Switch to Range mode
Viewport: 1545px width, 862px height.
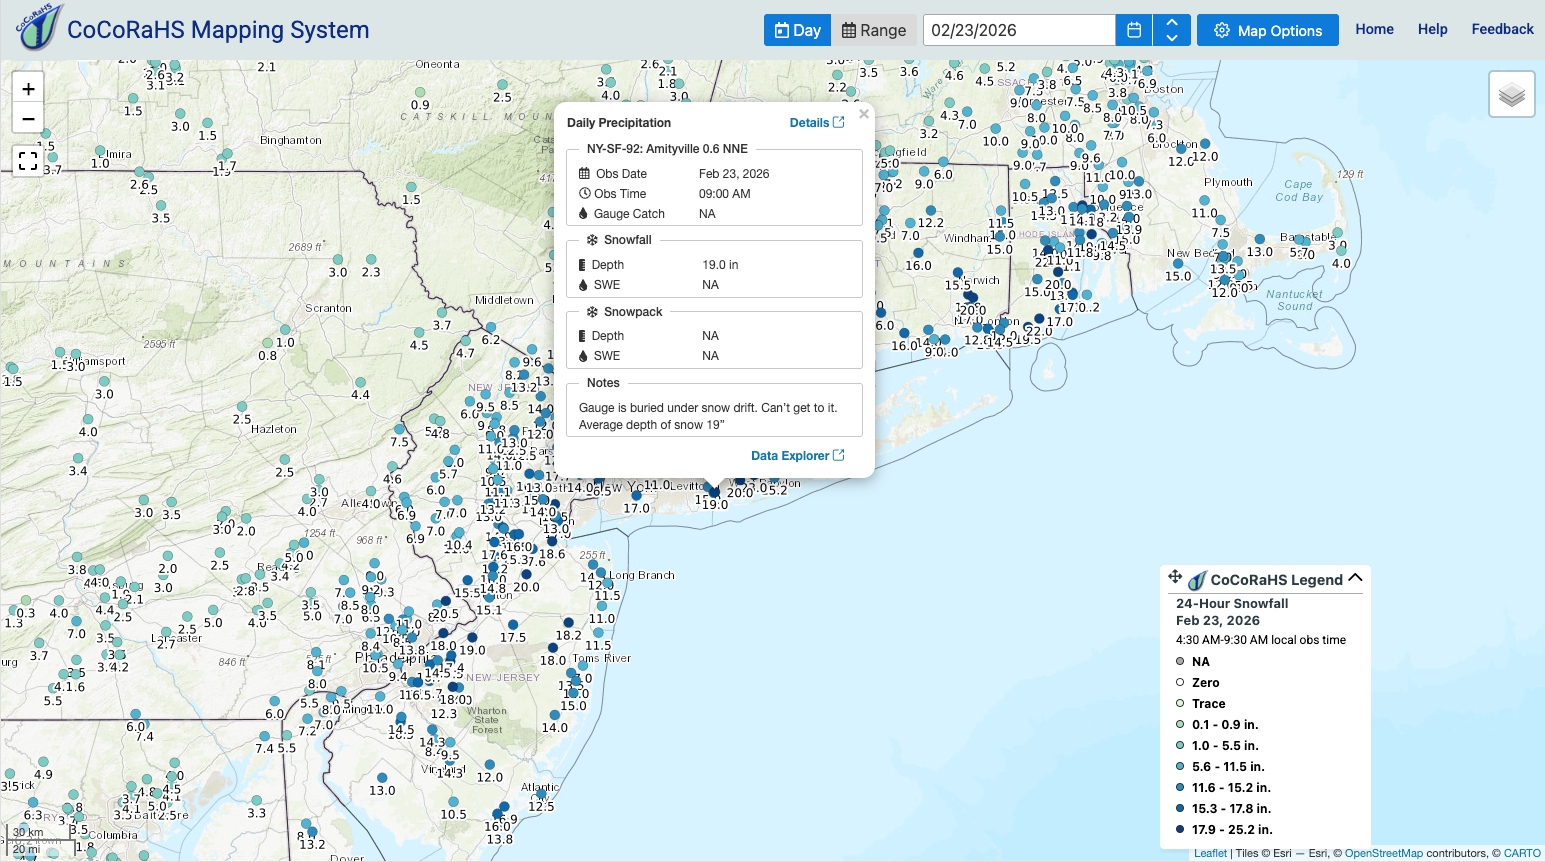click(874, 30)
